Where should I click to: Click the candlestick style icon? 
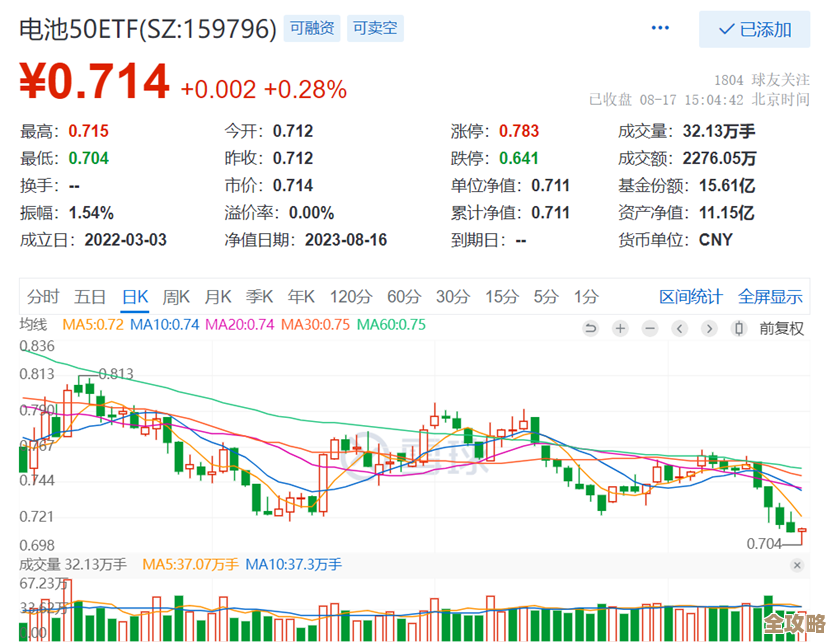[x=739, y=327]
